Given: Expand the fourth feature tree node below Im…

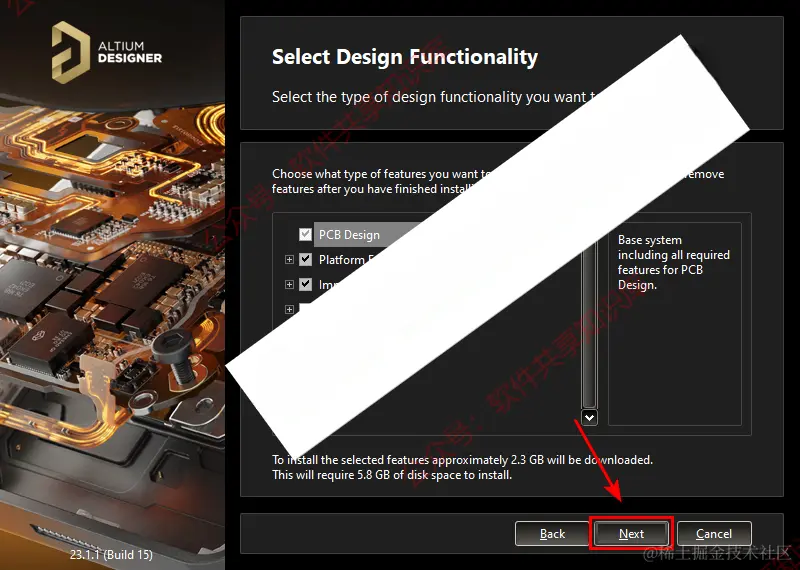Looking at the screenshot, I should pos(289,309).
